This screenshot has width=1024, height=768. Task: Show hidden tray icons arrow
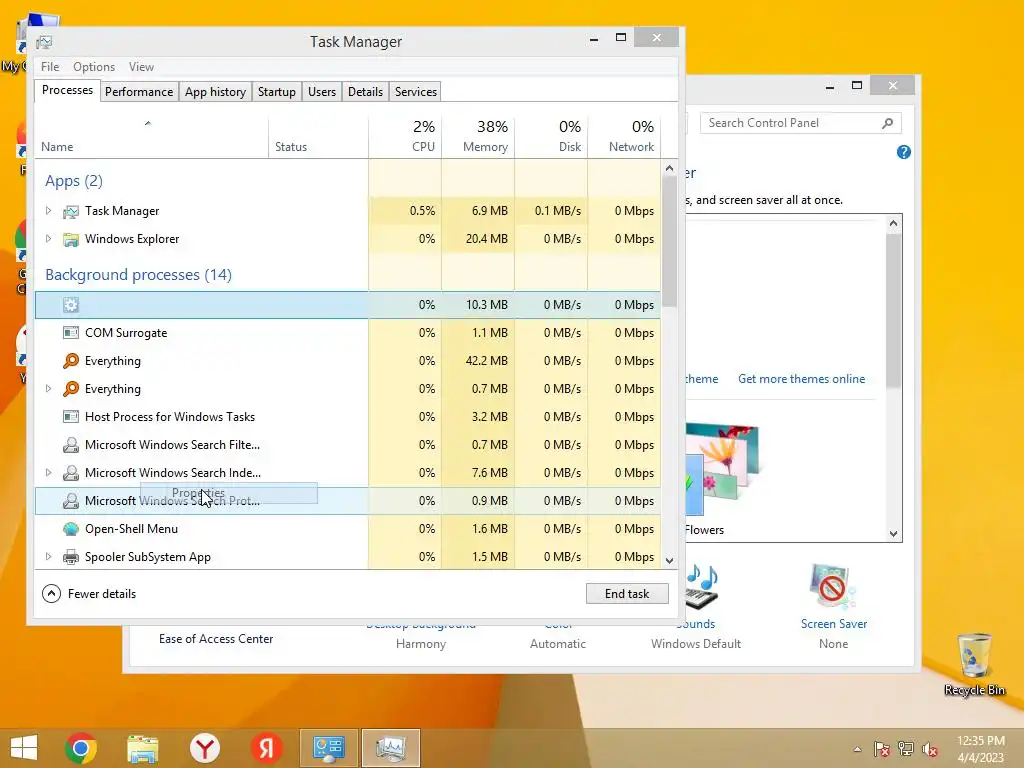(857, 750)
